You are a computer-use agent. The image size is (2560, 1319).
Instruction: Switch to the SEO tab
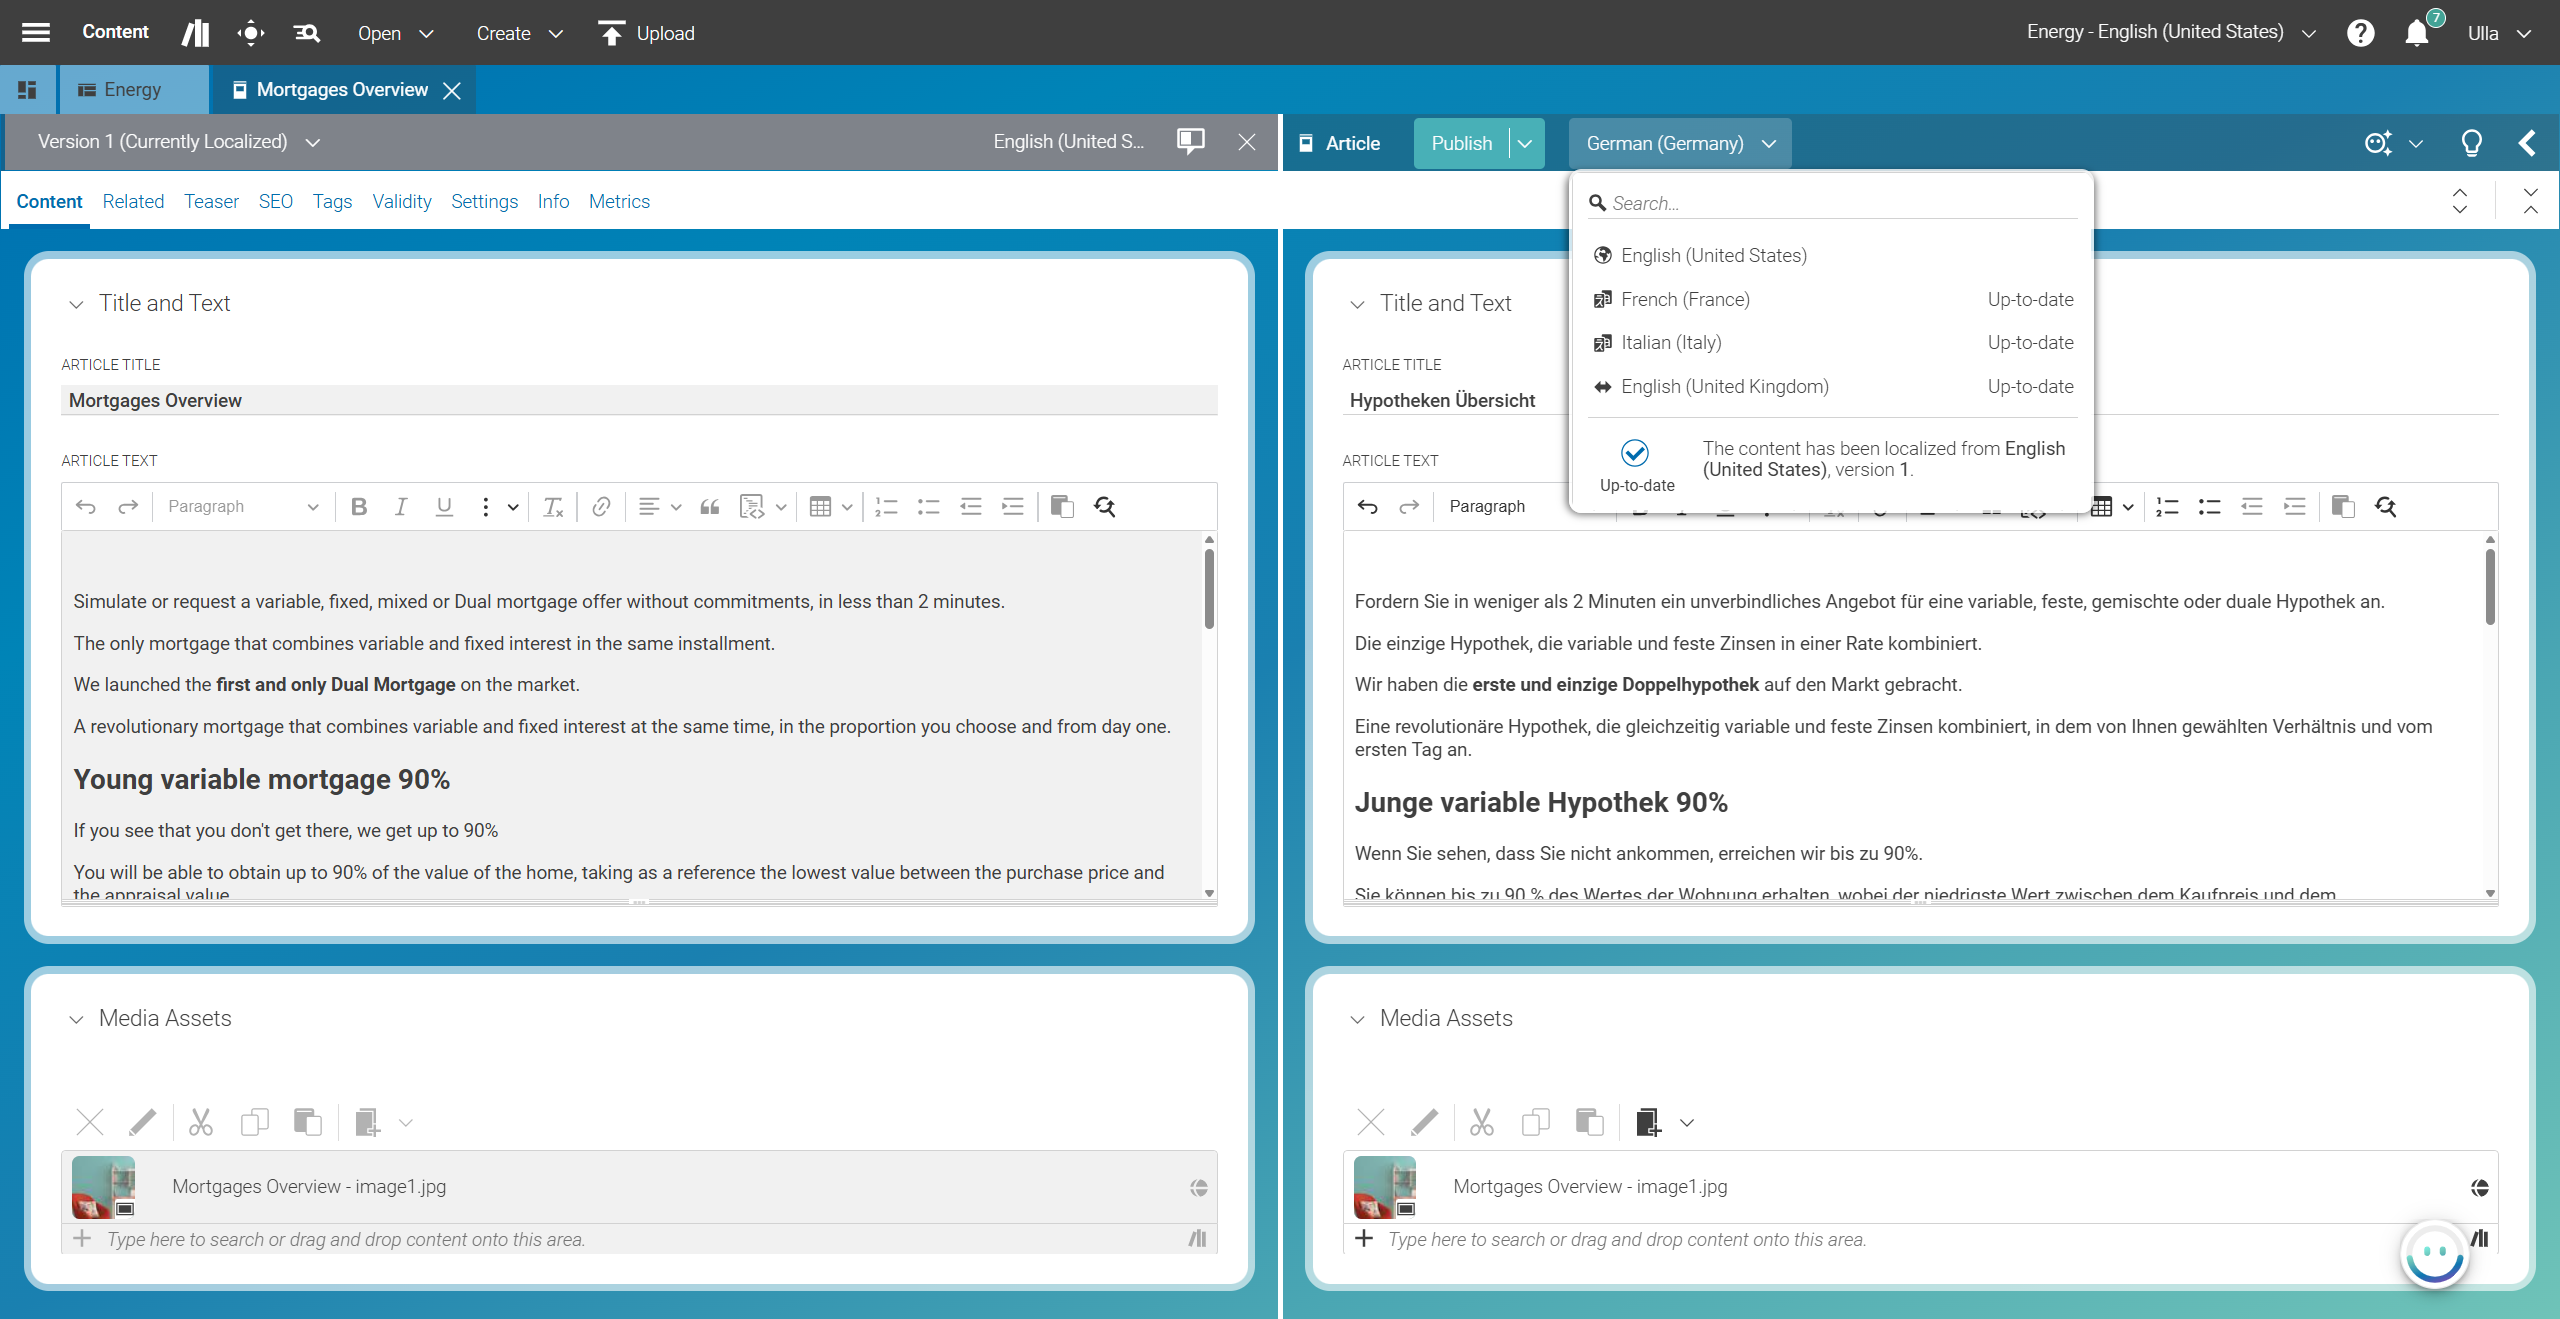click(275, 201)
